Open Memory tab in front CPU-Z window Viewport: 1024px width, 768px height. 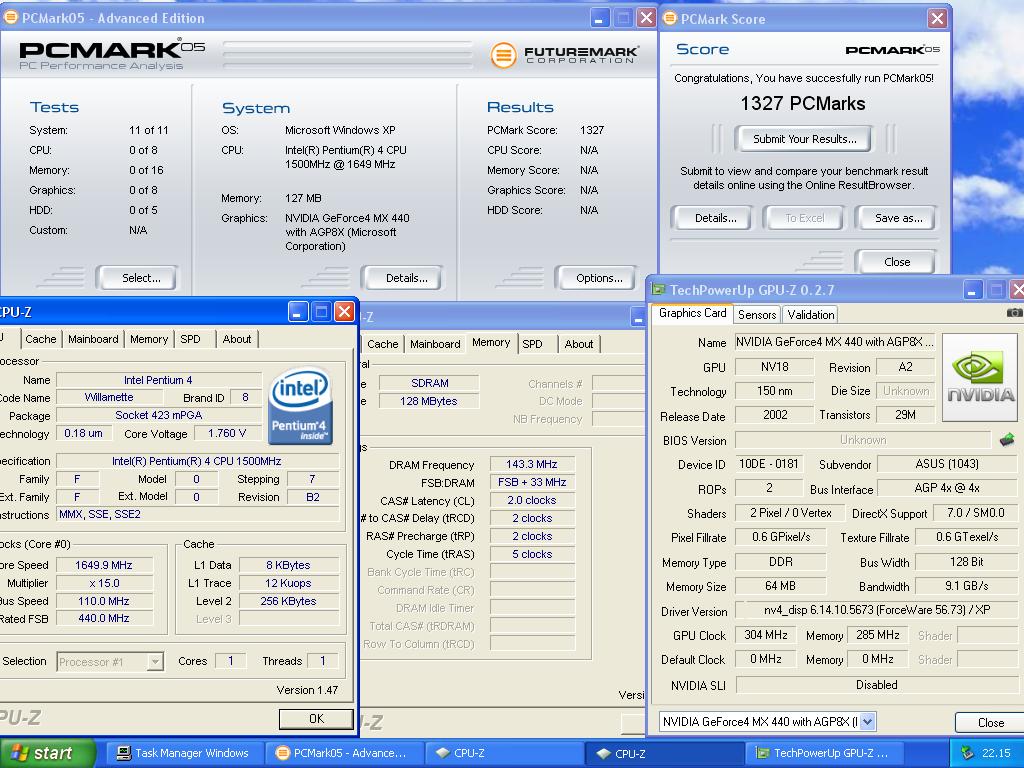(149, 339)
